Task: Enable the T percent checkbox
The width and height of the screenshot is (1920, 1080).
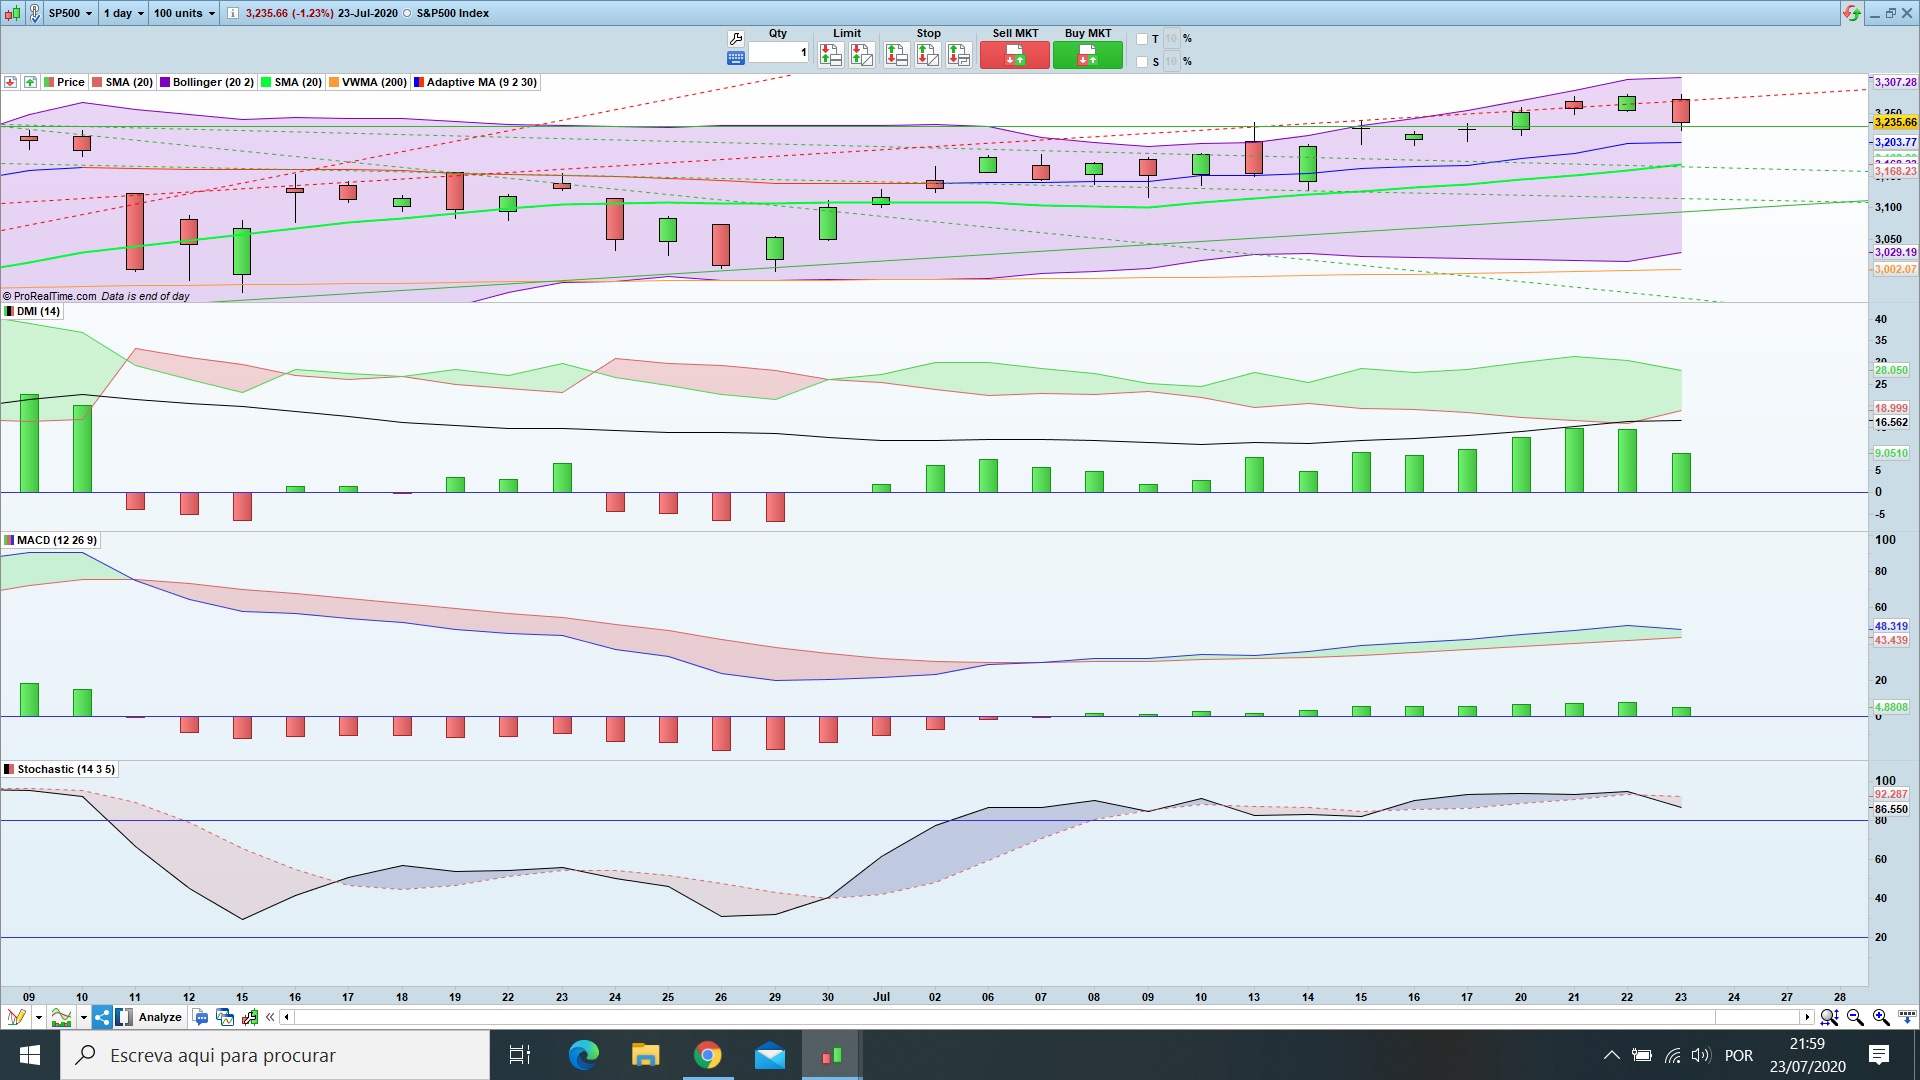Action: (x=1142, y=39)
